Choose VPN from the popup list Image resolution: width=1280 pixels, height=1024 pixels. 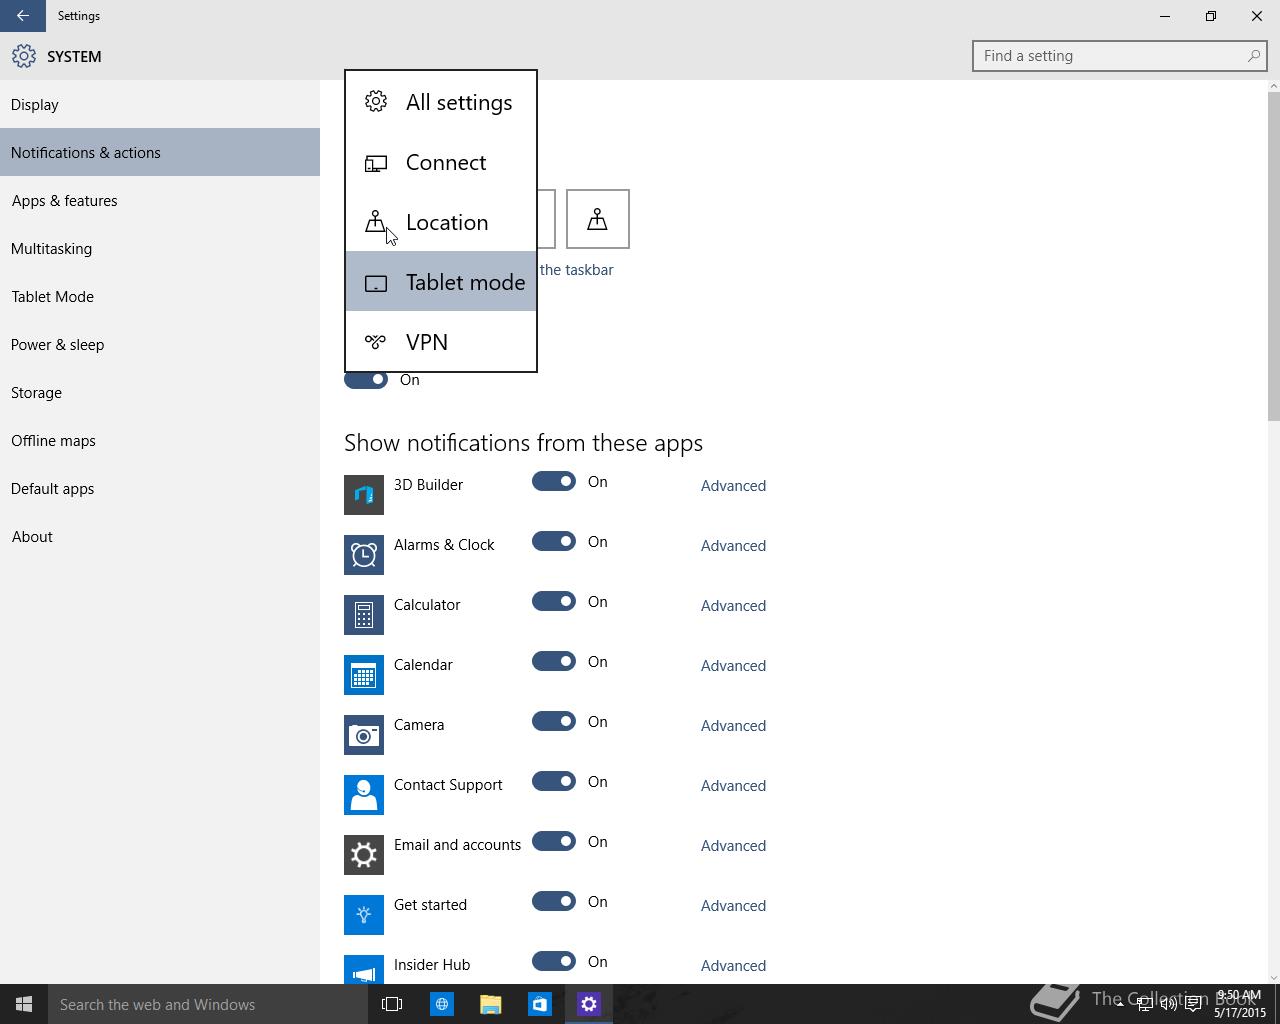tap(441, 342)
